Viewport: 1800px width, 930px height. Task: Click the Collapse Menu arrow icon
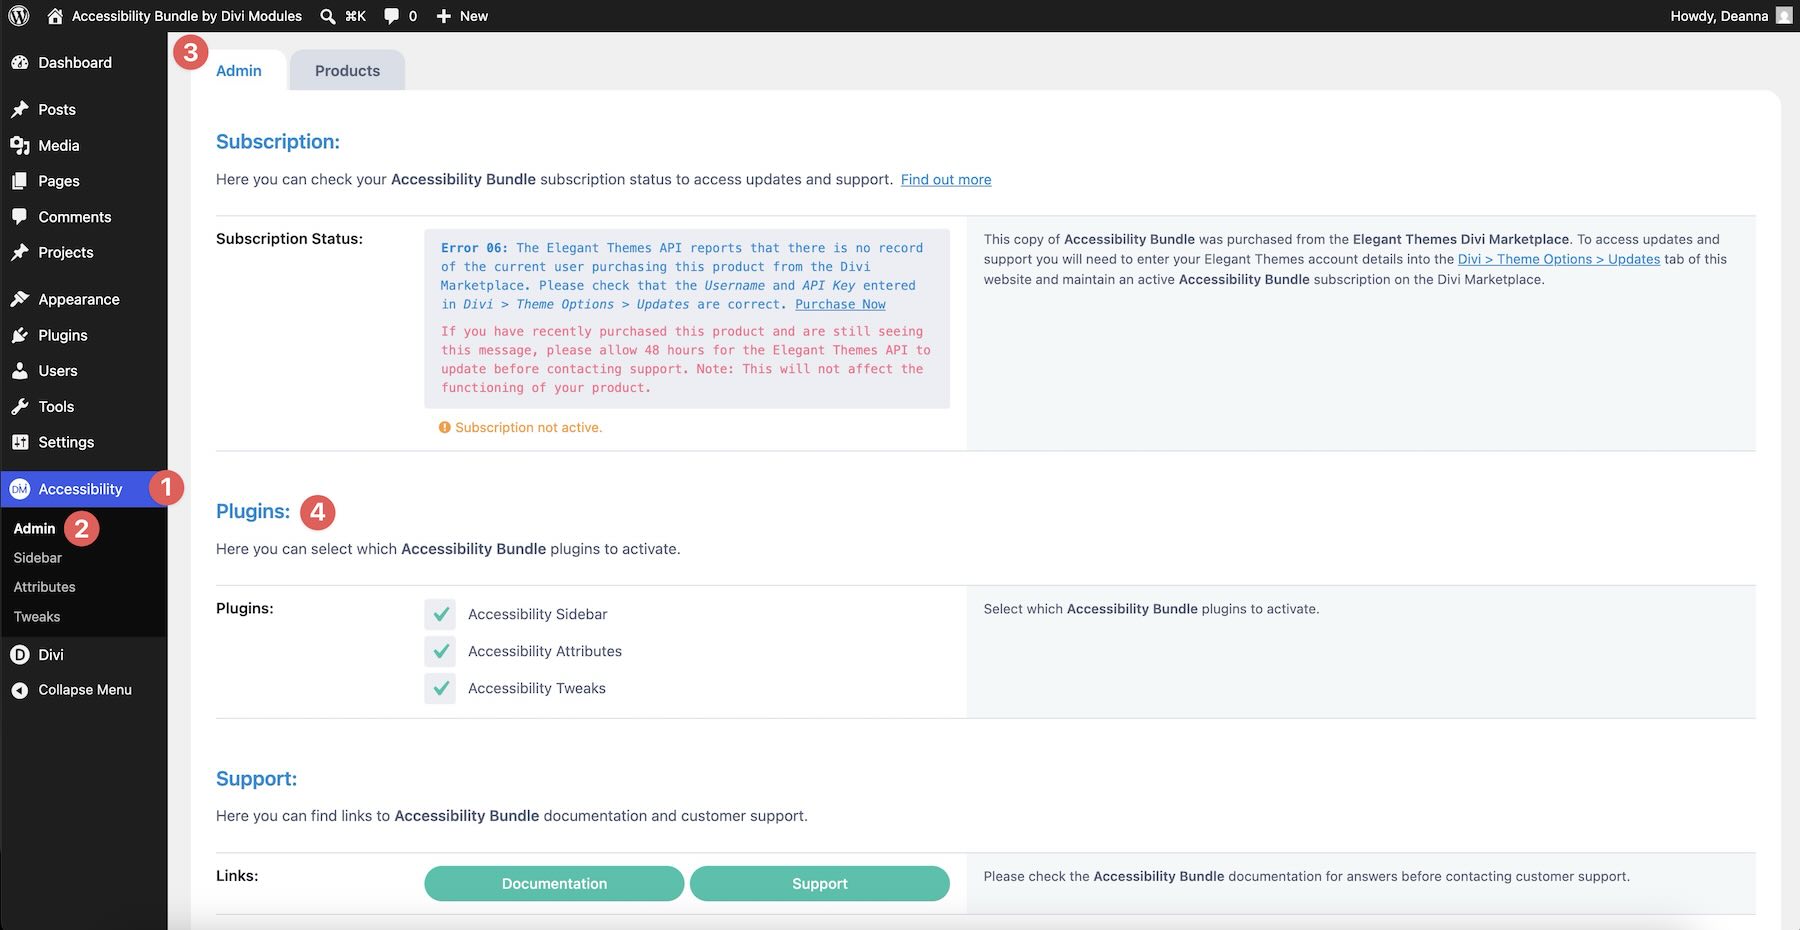click(20, 690)
